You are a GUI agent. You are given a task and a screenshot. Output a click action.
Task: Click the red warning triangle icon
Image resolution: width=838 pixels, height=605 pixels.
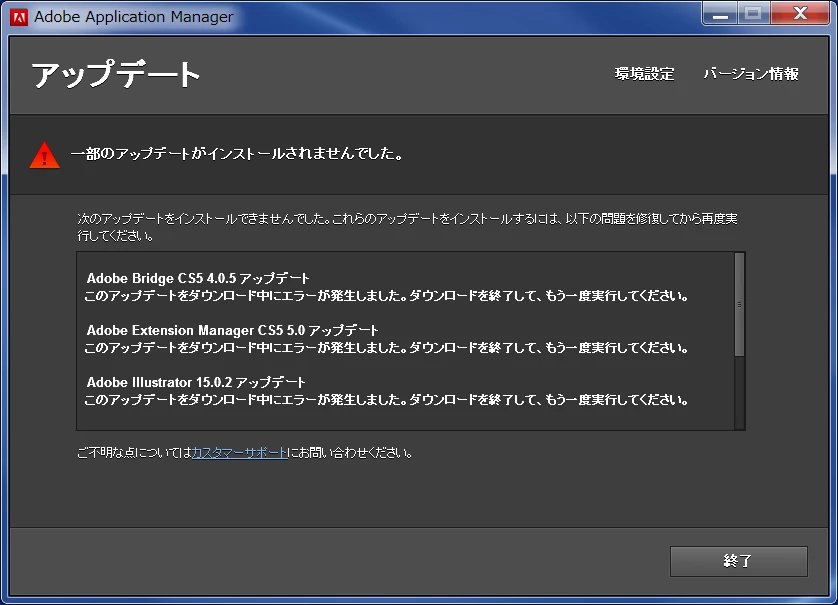tap(44, 155)
